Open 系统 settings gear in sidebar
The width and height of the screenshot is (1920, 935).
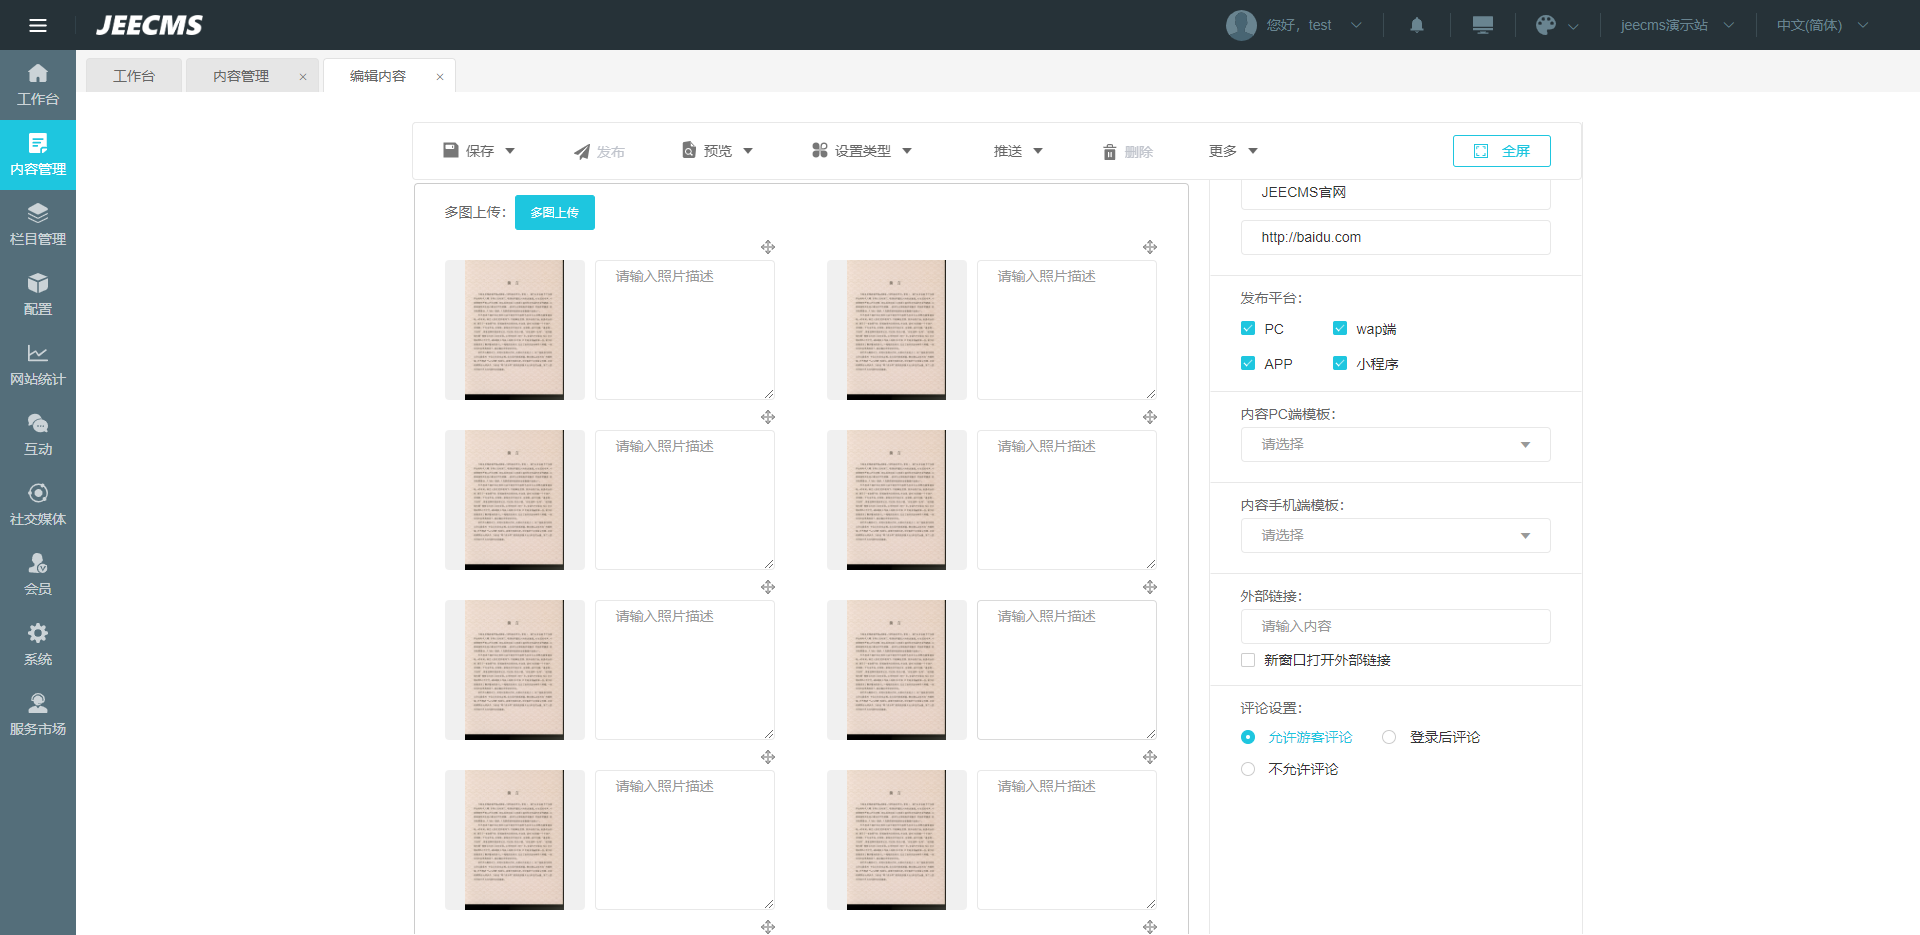pos(38,645)
